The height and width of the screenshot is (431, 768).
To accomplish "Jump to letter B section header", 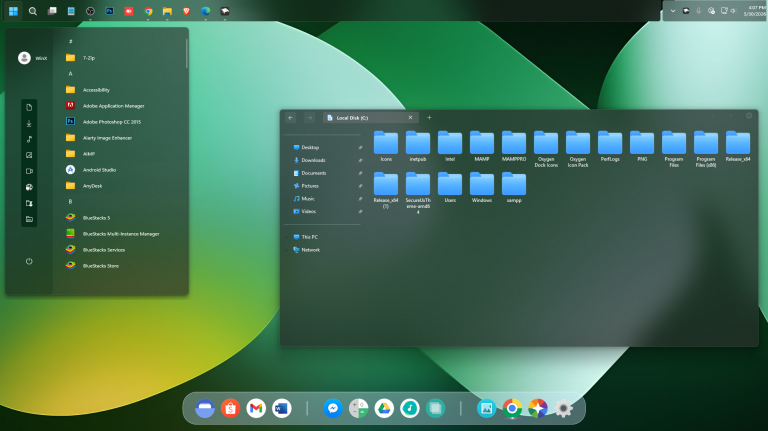I will click(x=71, y=201).
